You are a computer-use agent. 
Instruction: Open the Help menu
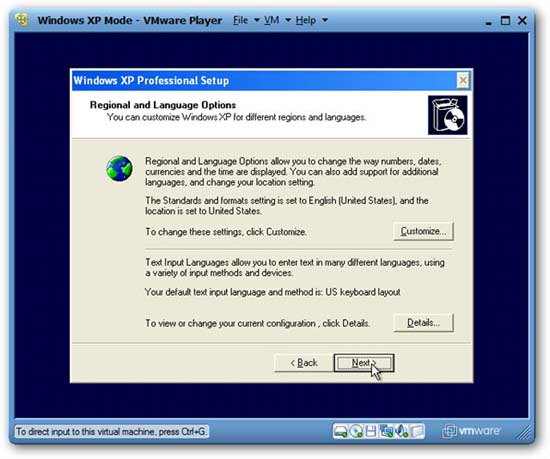(306, 20)
